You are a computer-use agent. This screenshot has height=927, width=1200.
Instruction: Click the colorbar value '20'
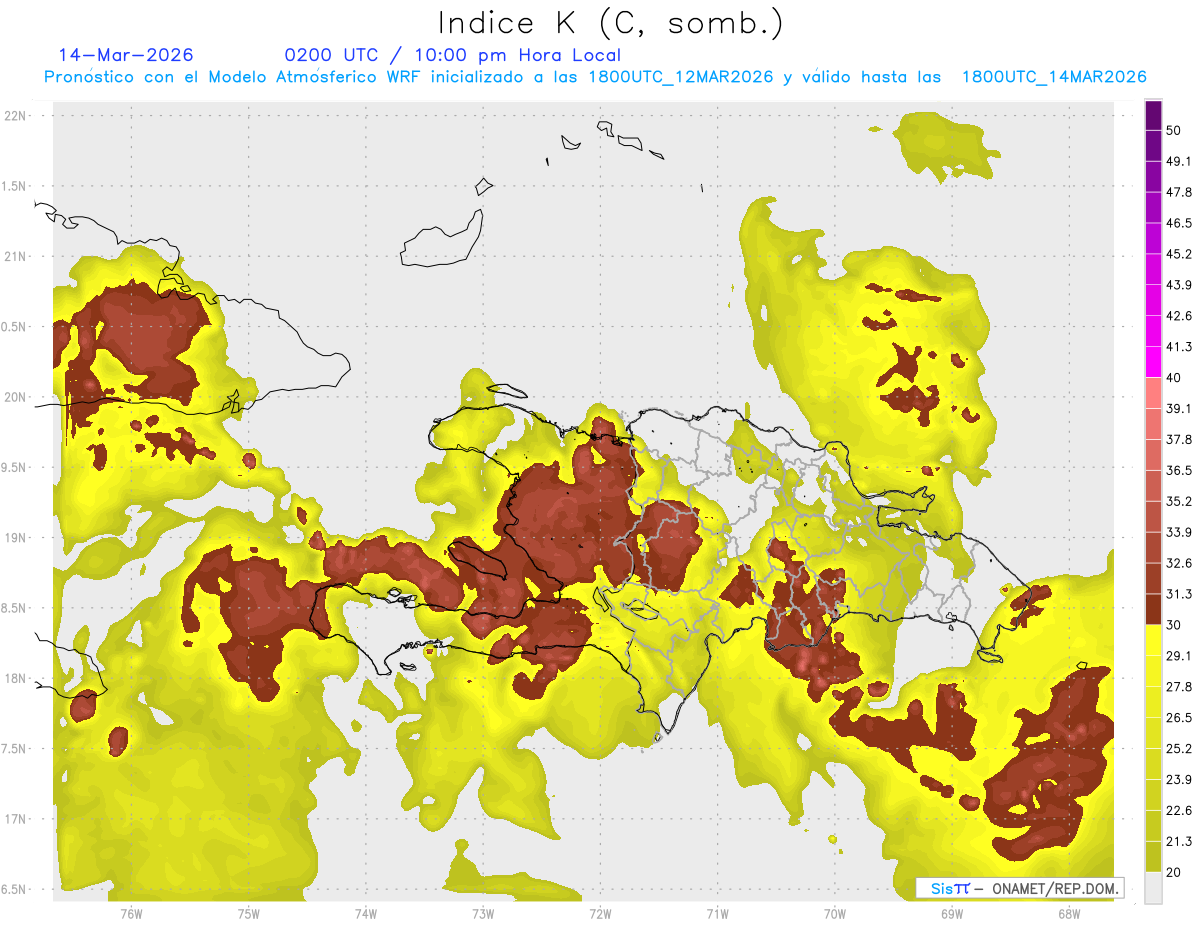pyautogui.click(x=1175, y=872)
